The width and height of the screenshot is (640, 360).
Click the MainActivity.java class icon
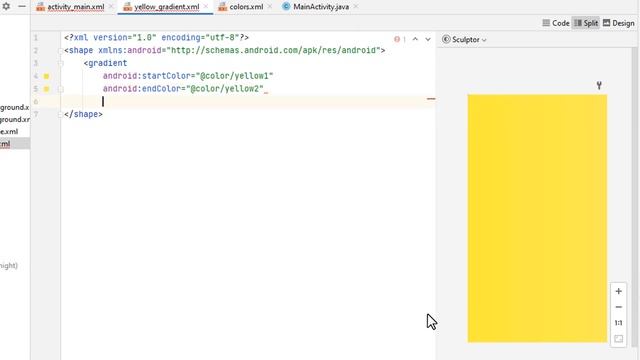pyautogui.click(x=286, y=7)
